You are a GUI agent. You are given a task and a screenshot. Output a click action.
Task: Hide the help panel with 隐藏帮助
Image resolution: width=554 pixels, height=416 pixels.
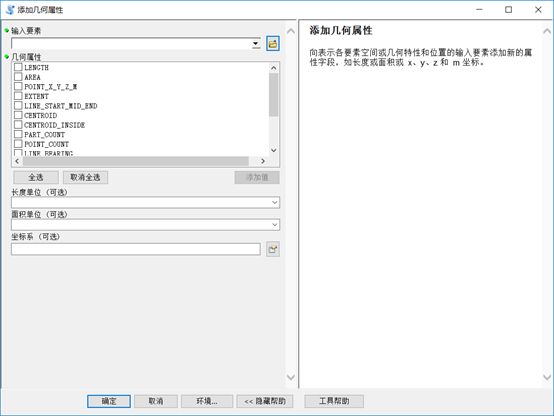point(265,401)
